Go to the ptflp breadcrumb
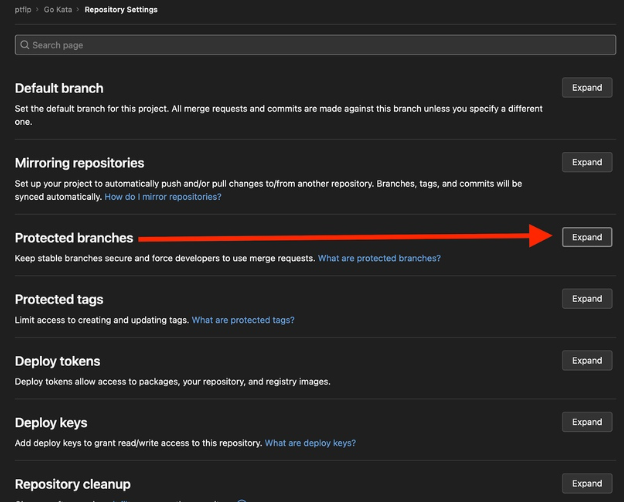 click(x=24, y=10)
